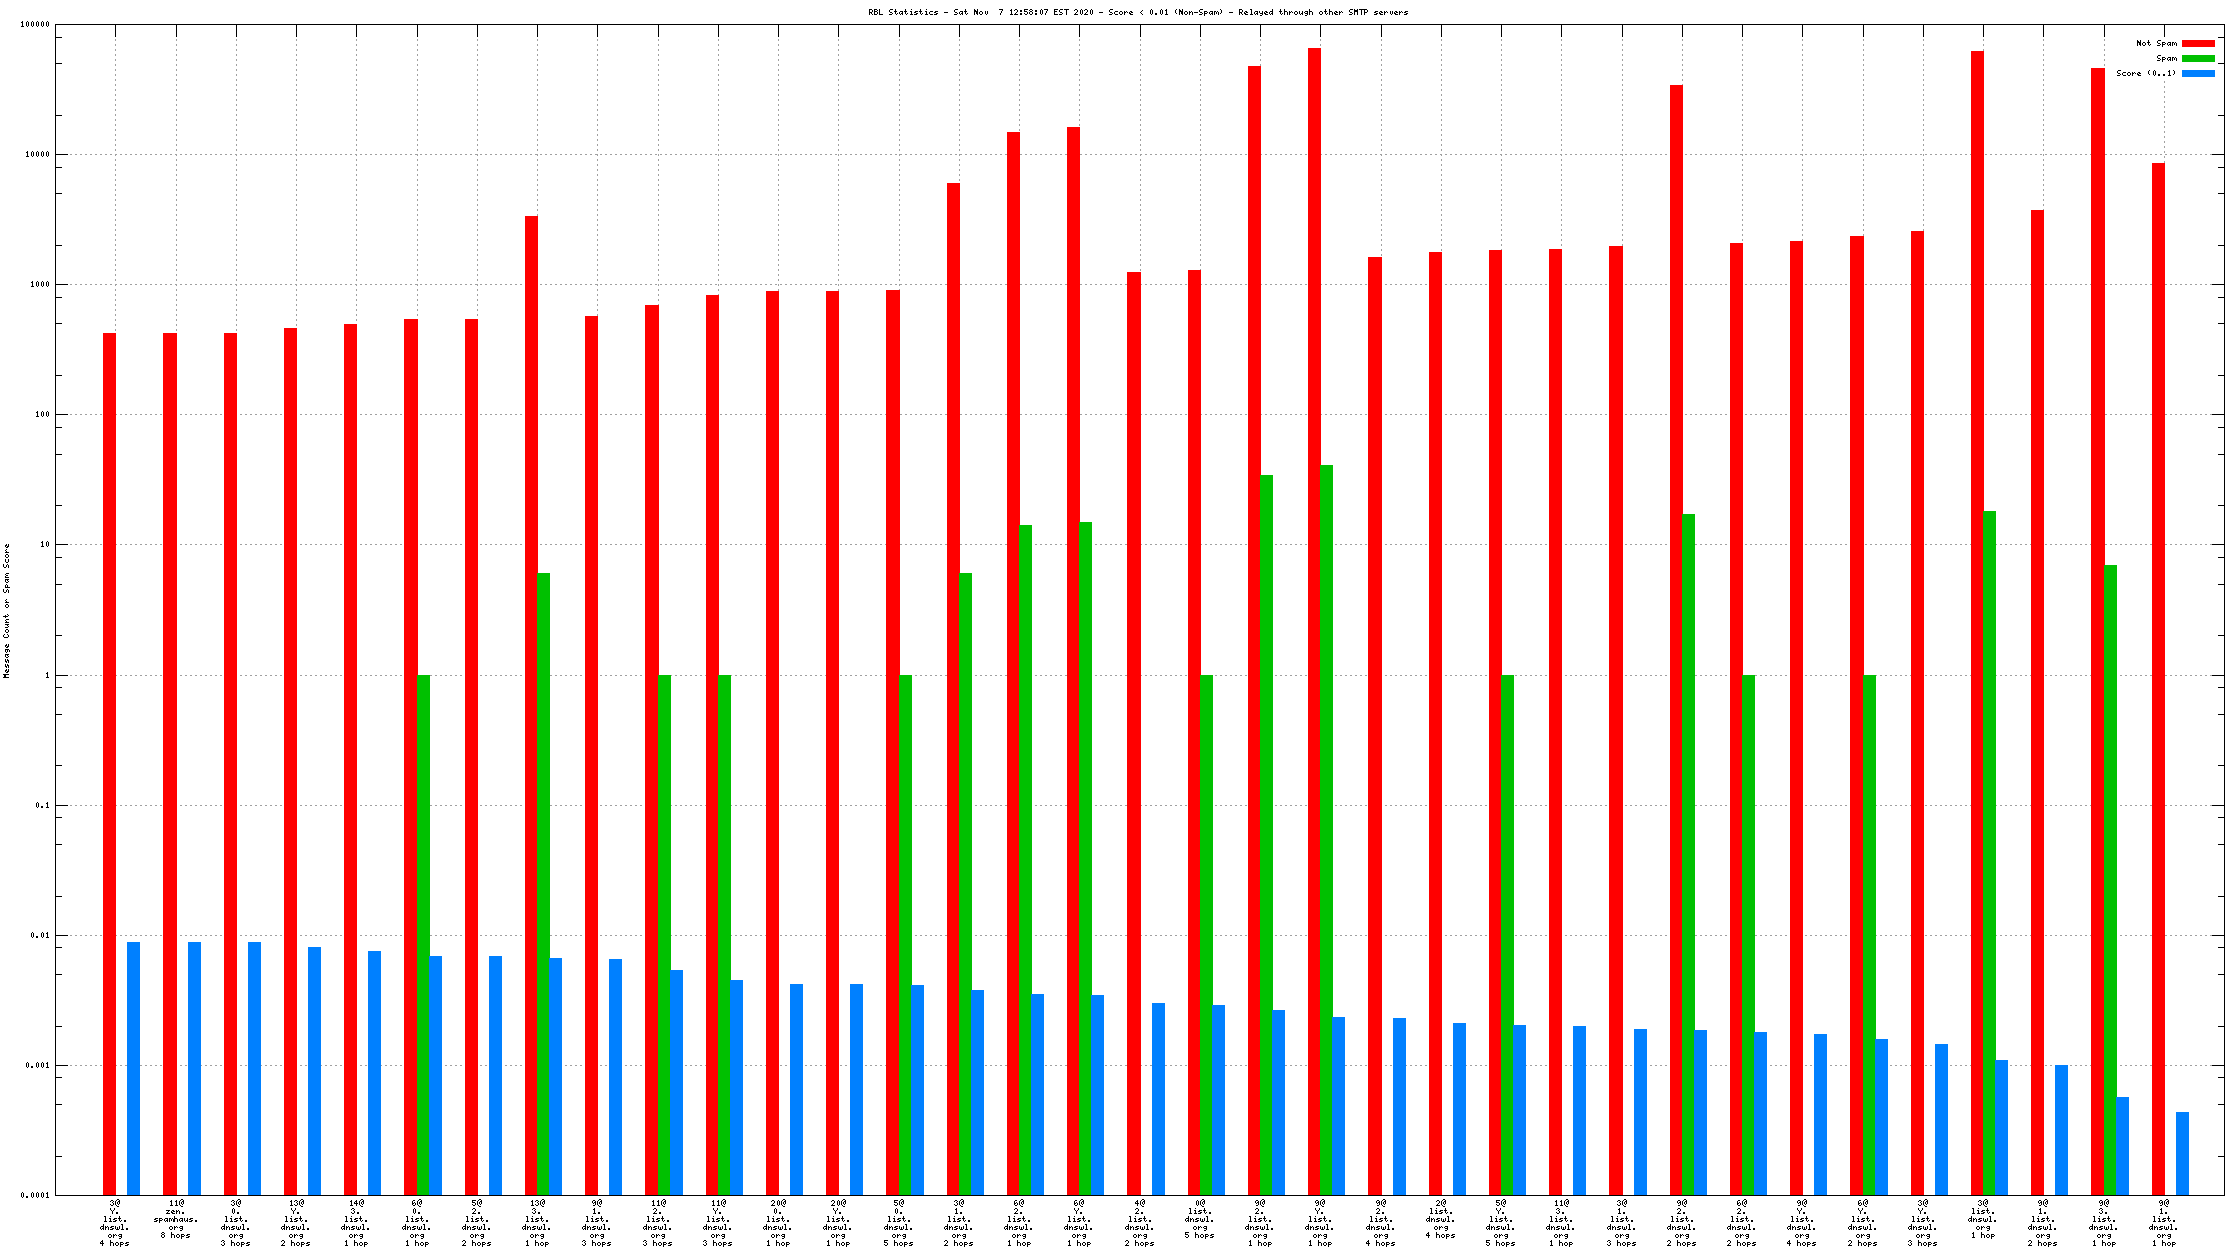
Task: Click the zen.spamhaus.org 8 hops axis label
Action: [175, 1219]
